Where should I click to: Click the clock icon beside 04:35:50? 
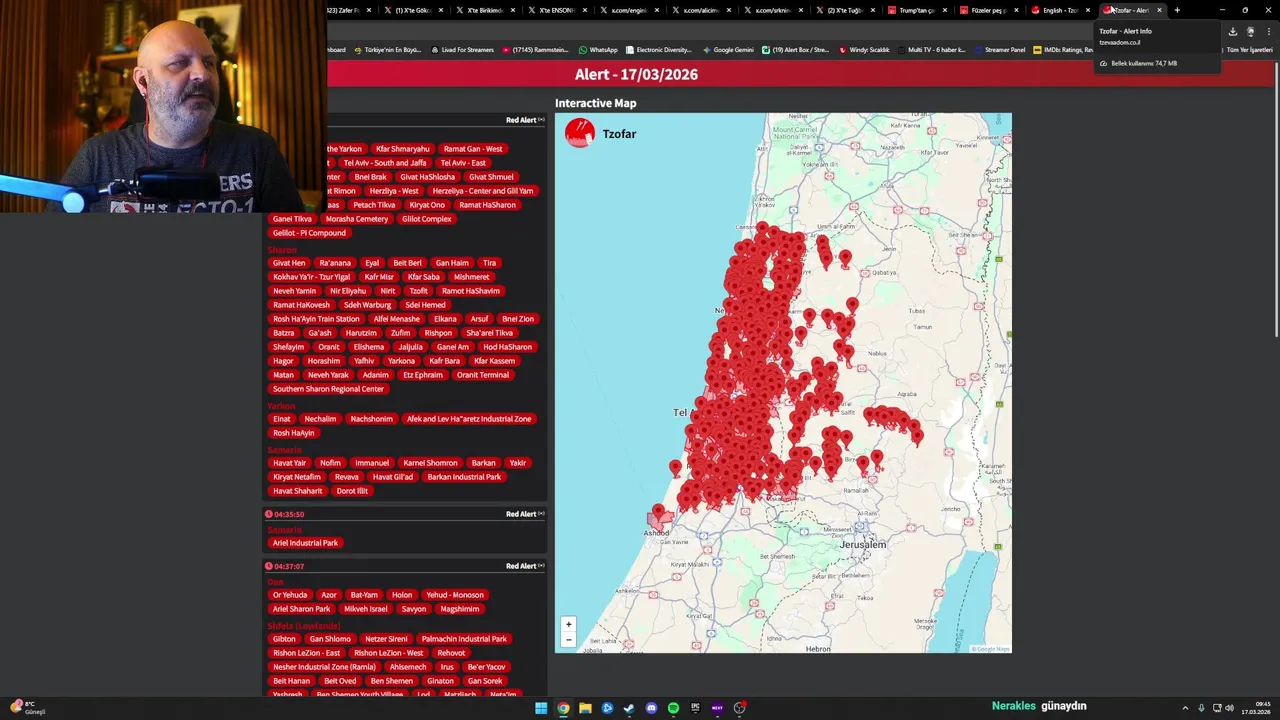[x=269, y=514]
